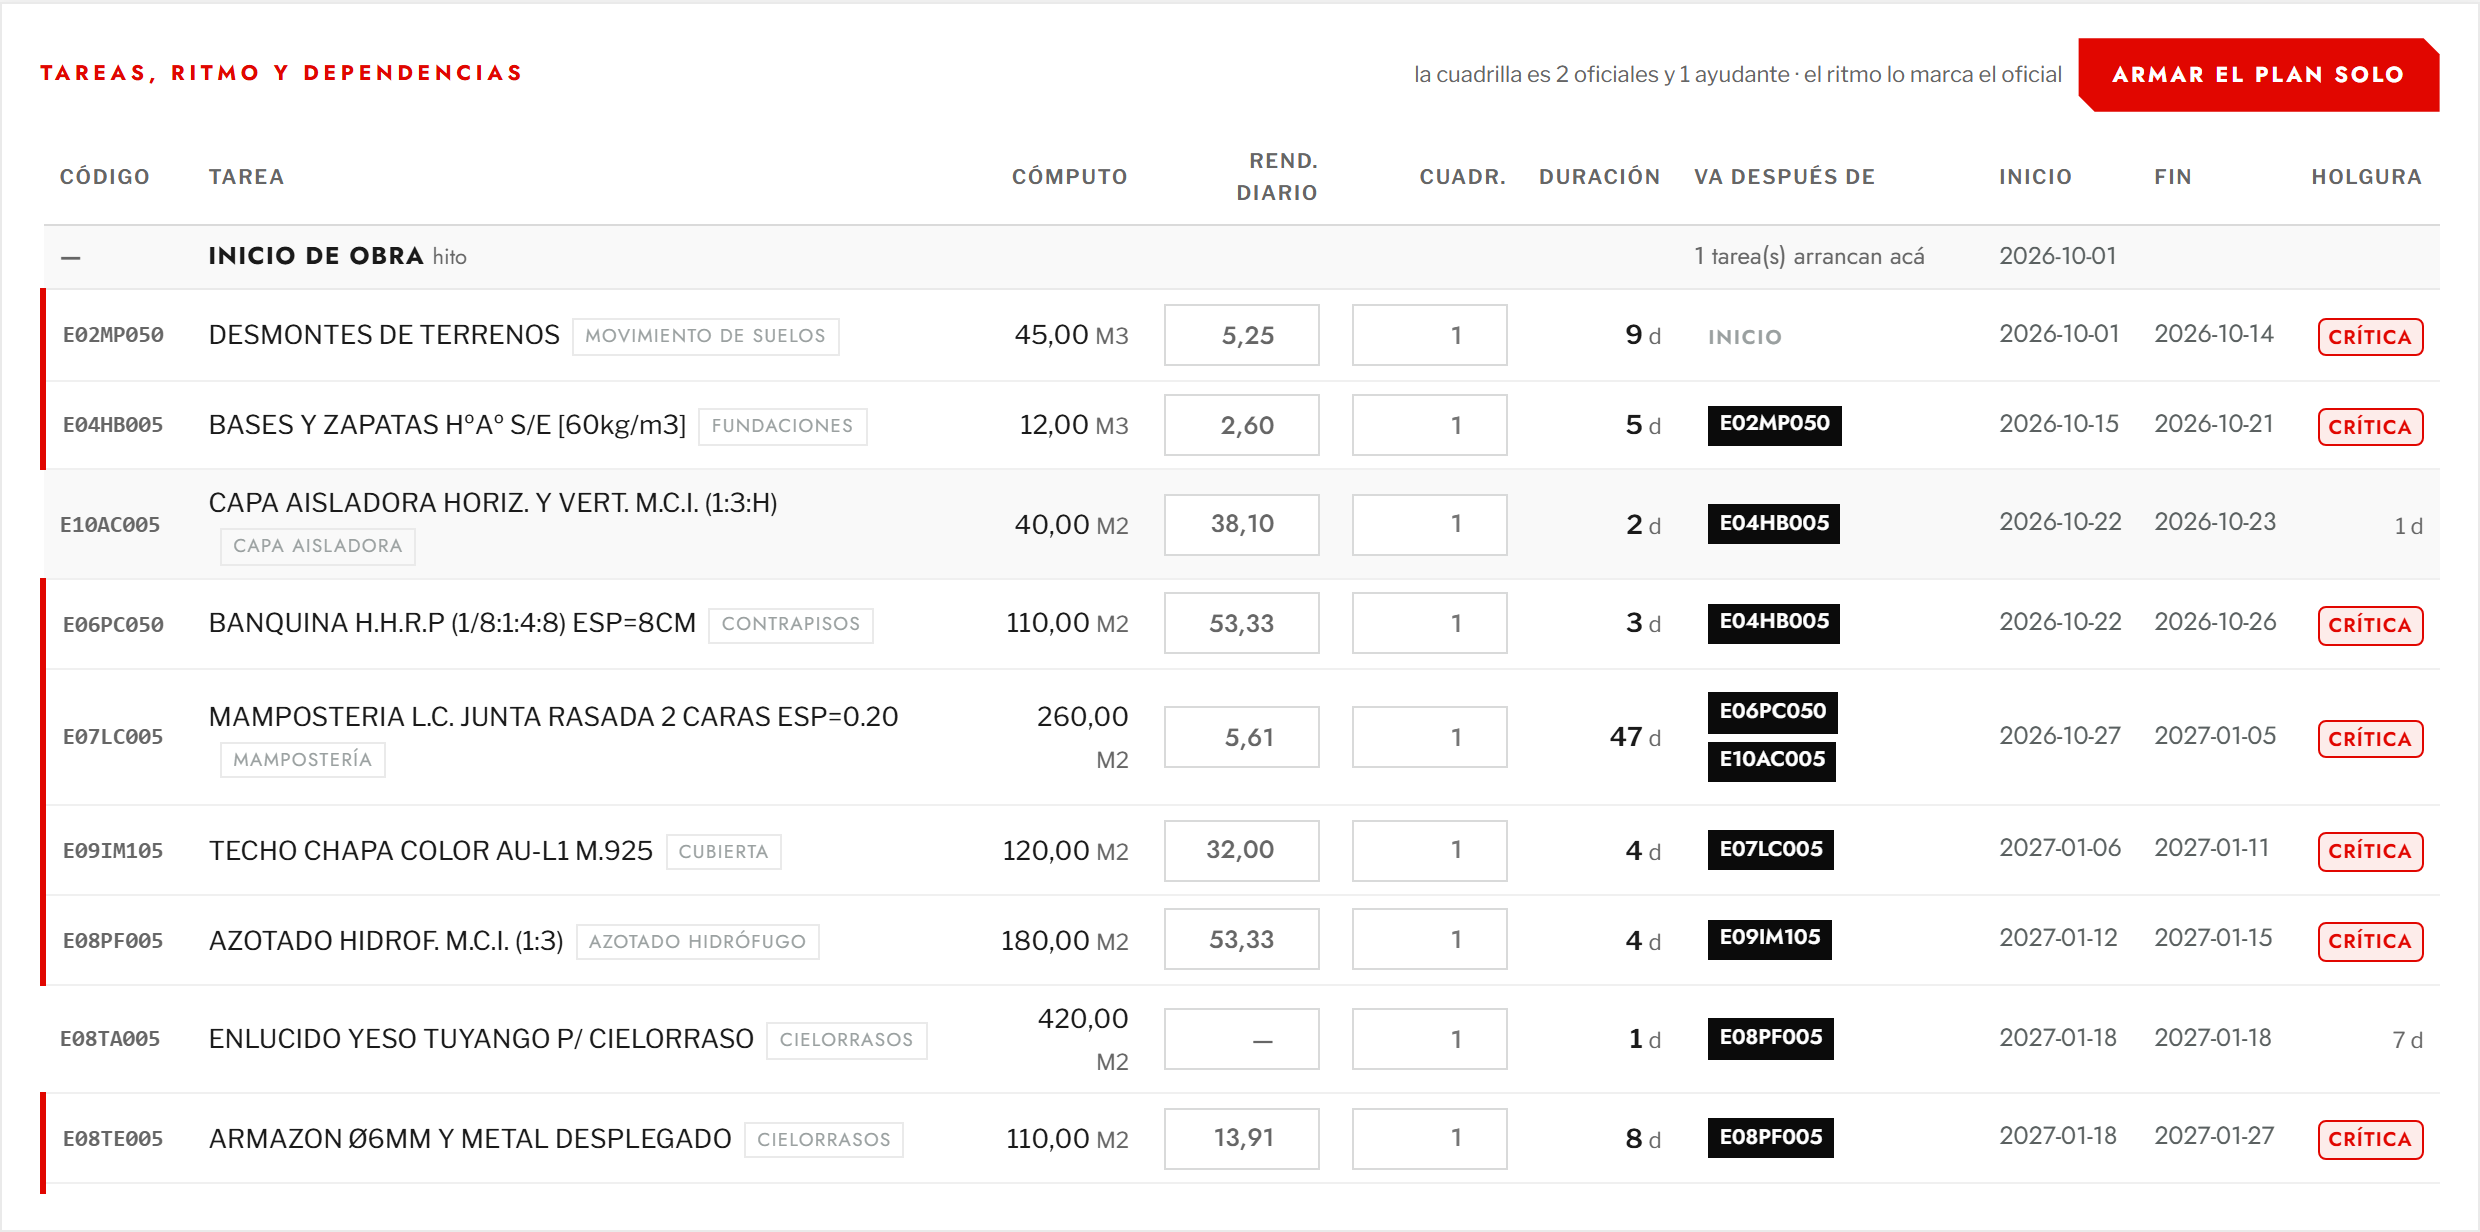Click the CUBIERTA category tag
Viewport: 2480px width, 1232px height.
tap(723, 852)
